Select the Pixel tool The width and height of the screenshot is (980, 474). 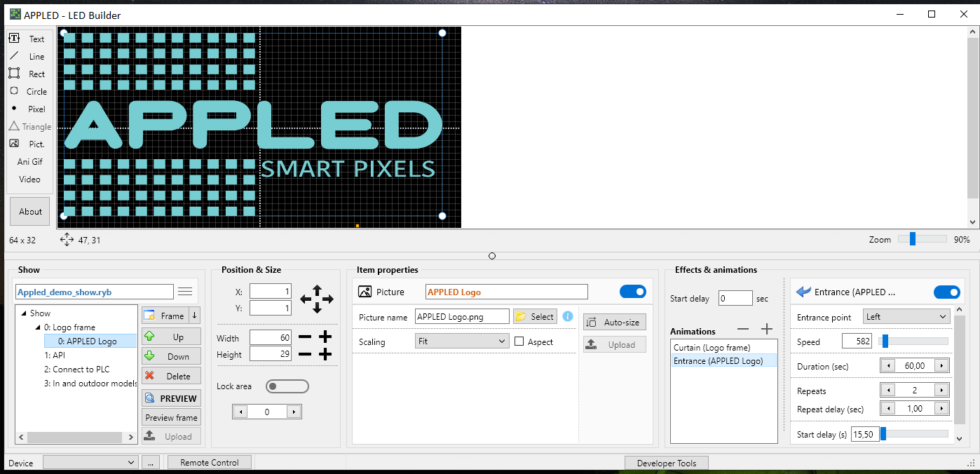pyautogui.click(x=29, y=109)
